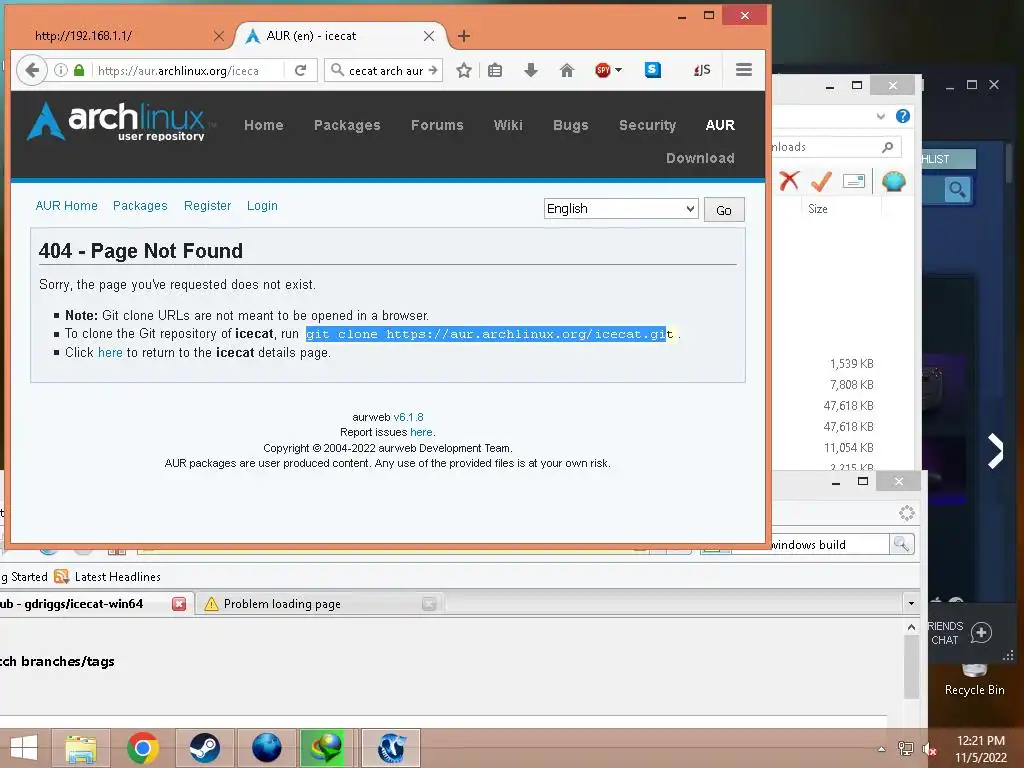Viewport: 1024px width, 768px height.
Task: View site info via the lock icon
Action: (79, 70)
